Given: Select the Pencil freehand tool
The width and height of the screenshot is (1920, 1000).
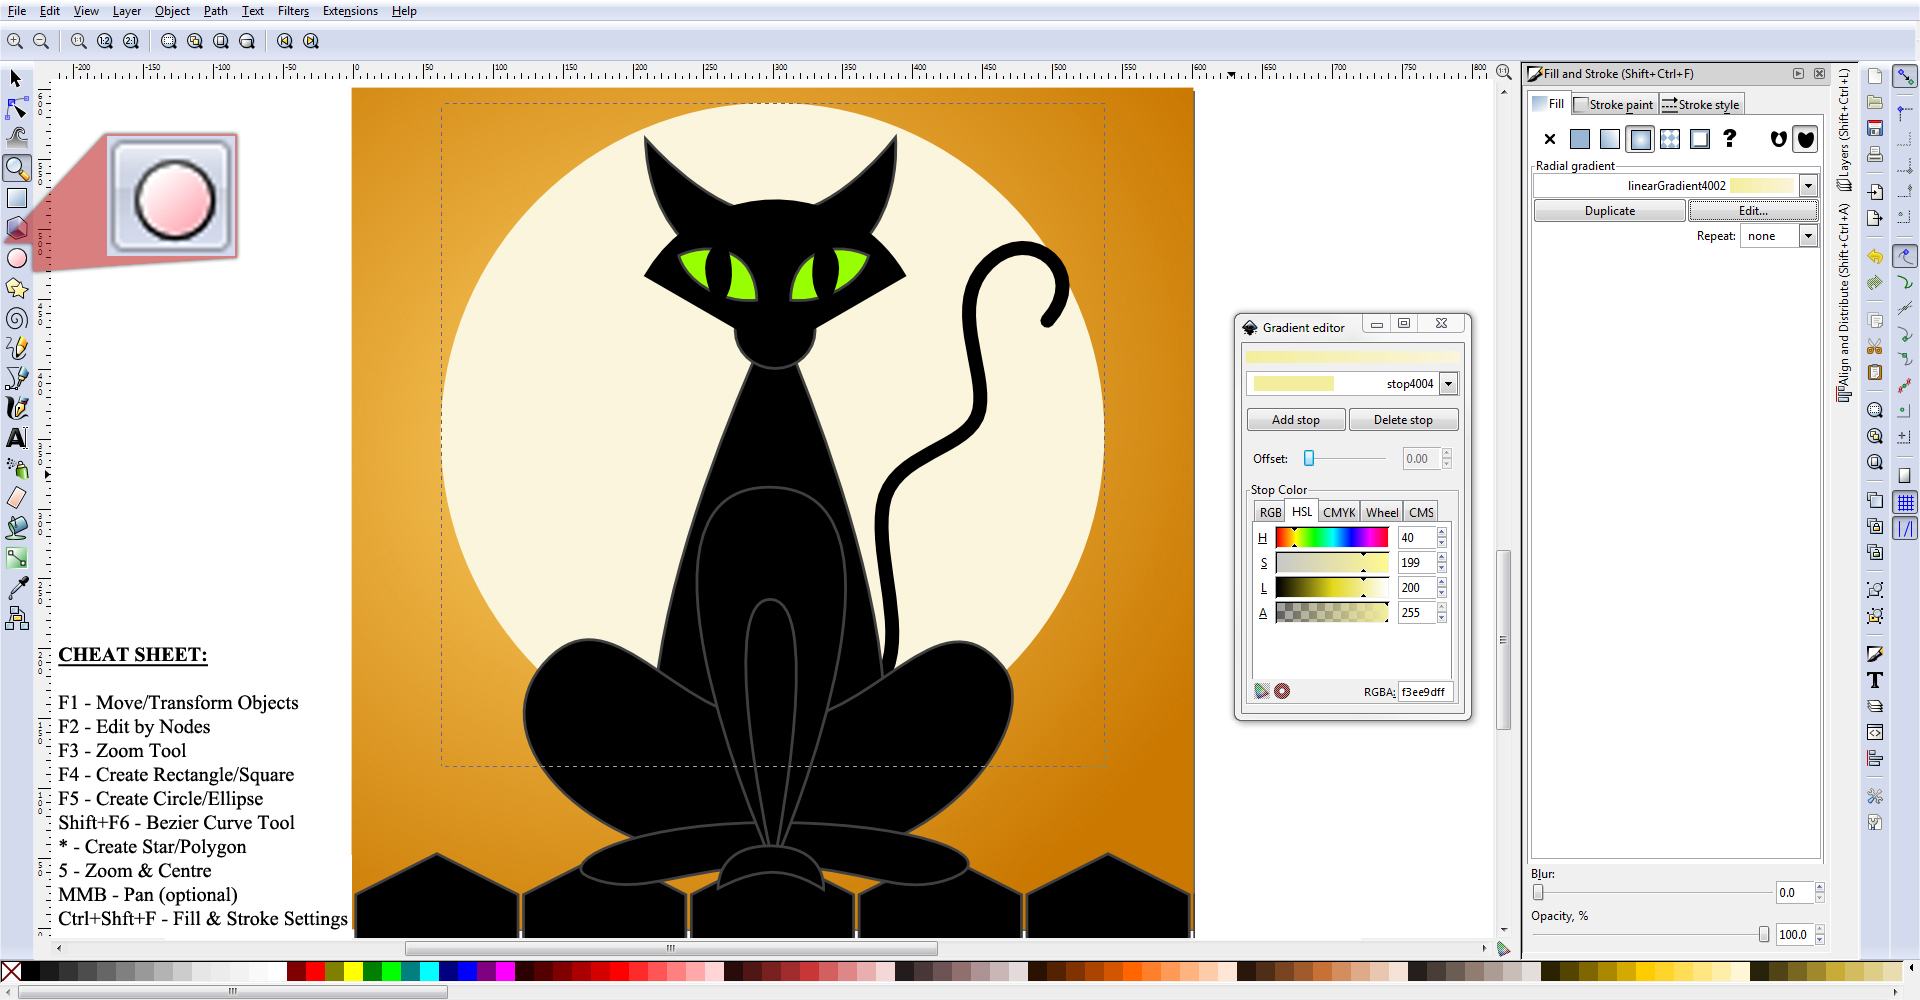Looking at the screenshot, I should pyautogui.click(x=16, y=348).
